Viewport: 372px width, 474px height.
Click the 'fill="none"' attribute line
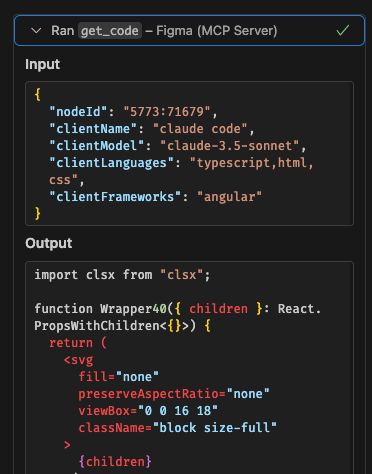tap(119, 377)
